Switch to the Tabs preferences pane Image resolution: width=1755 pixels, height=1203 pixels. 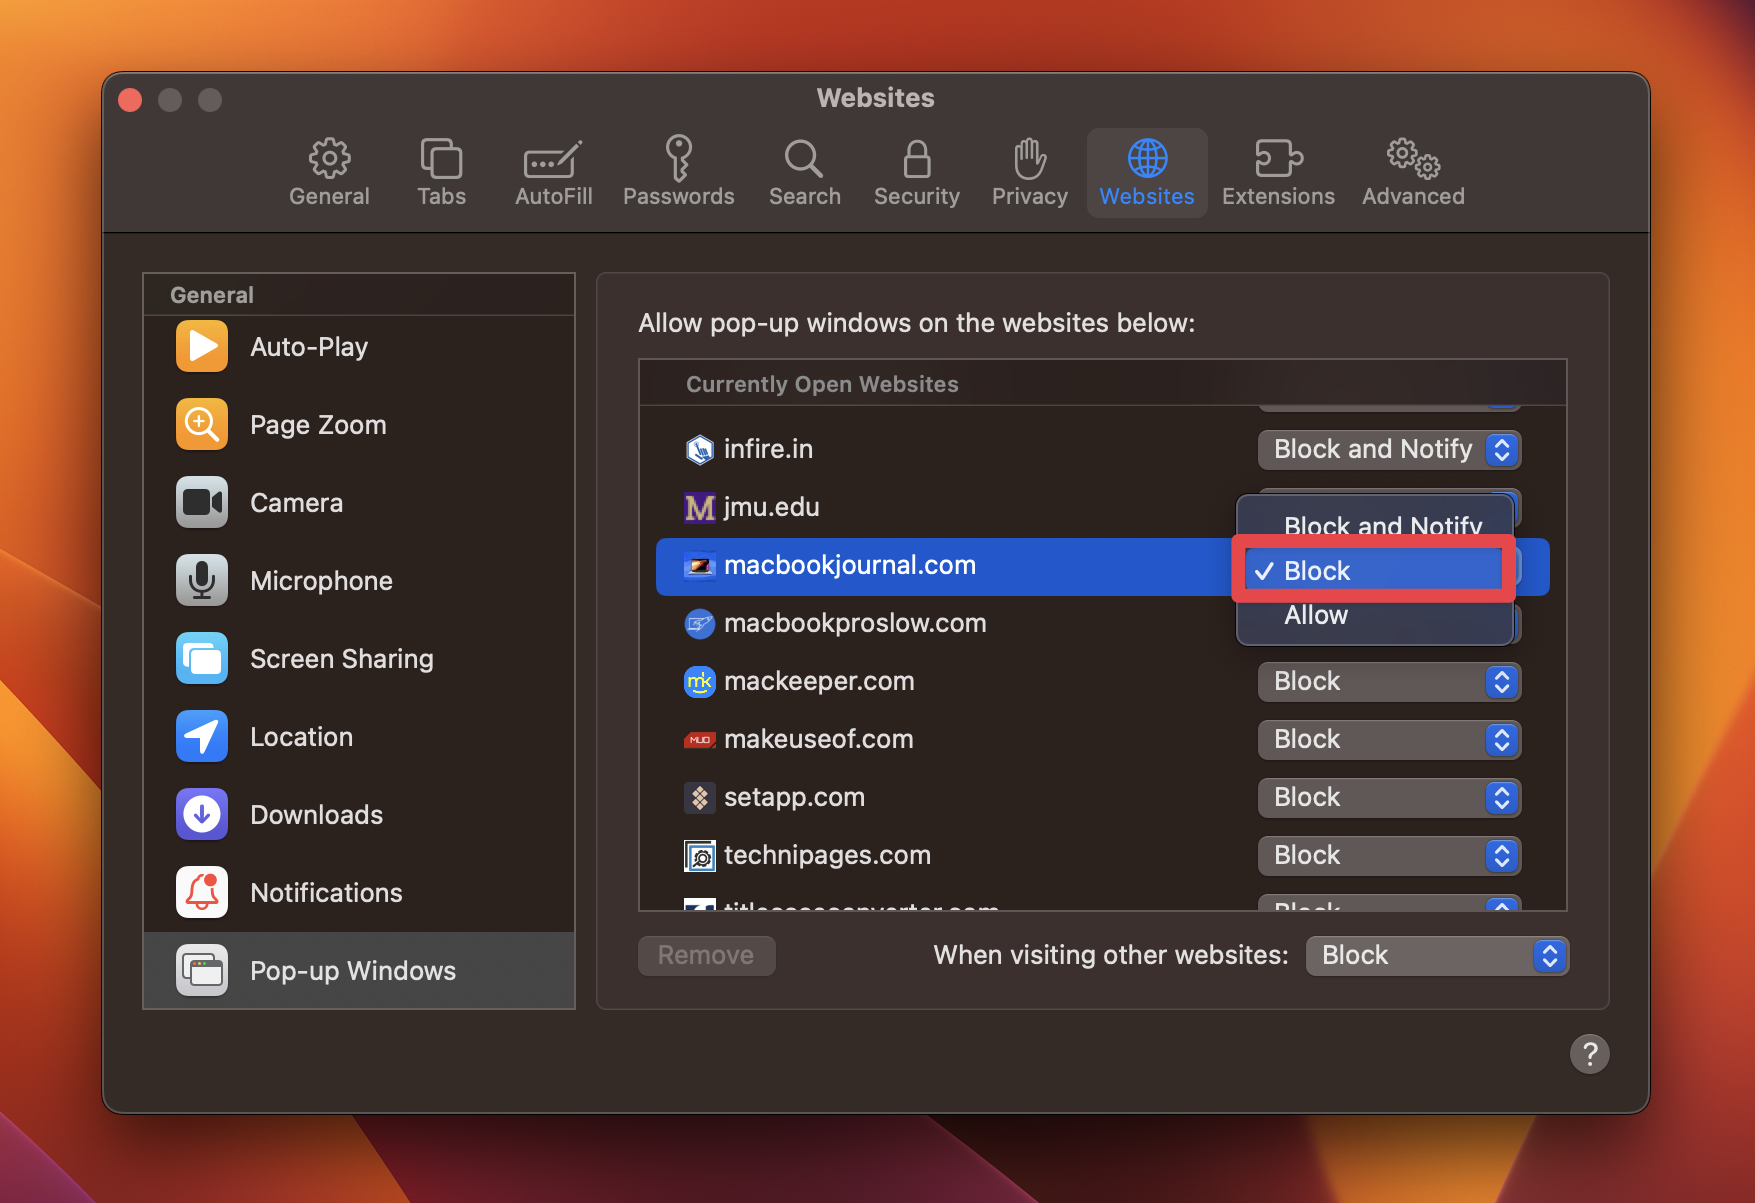pyautogui.click(x=441, y=173)
